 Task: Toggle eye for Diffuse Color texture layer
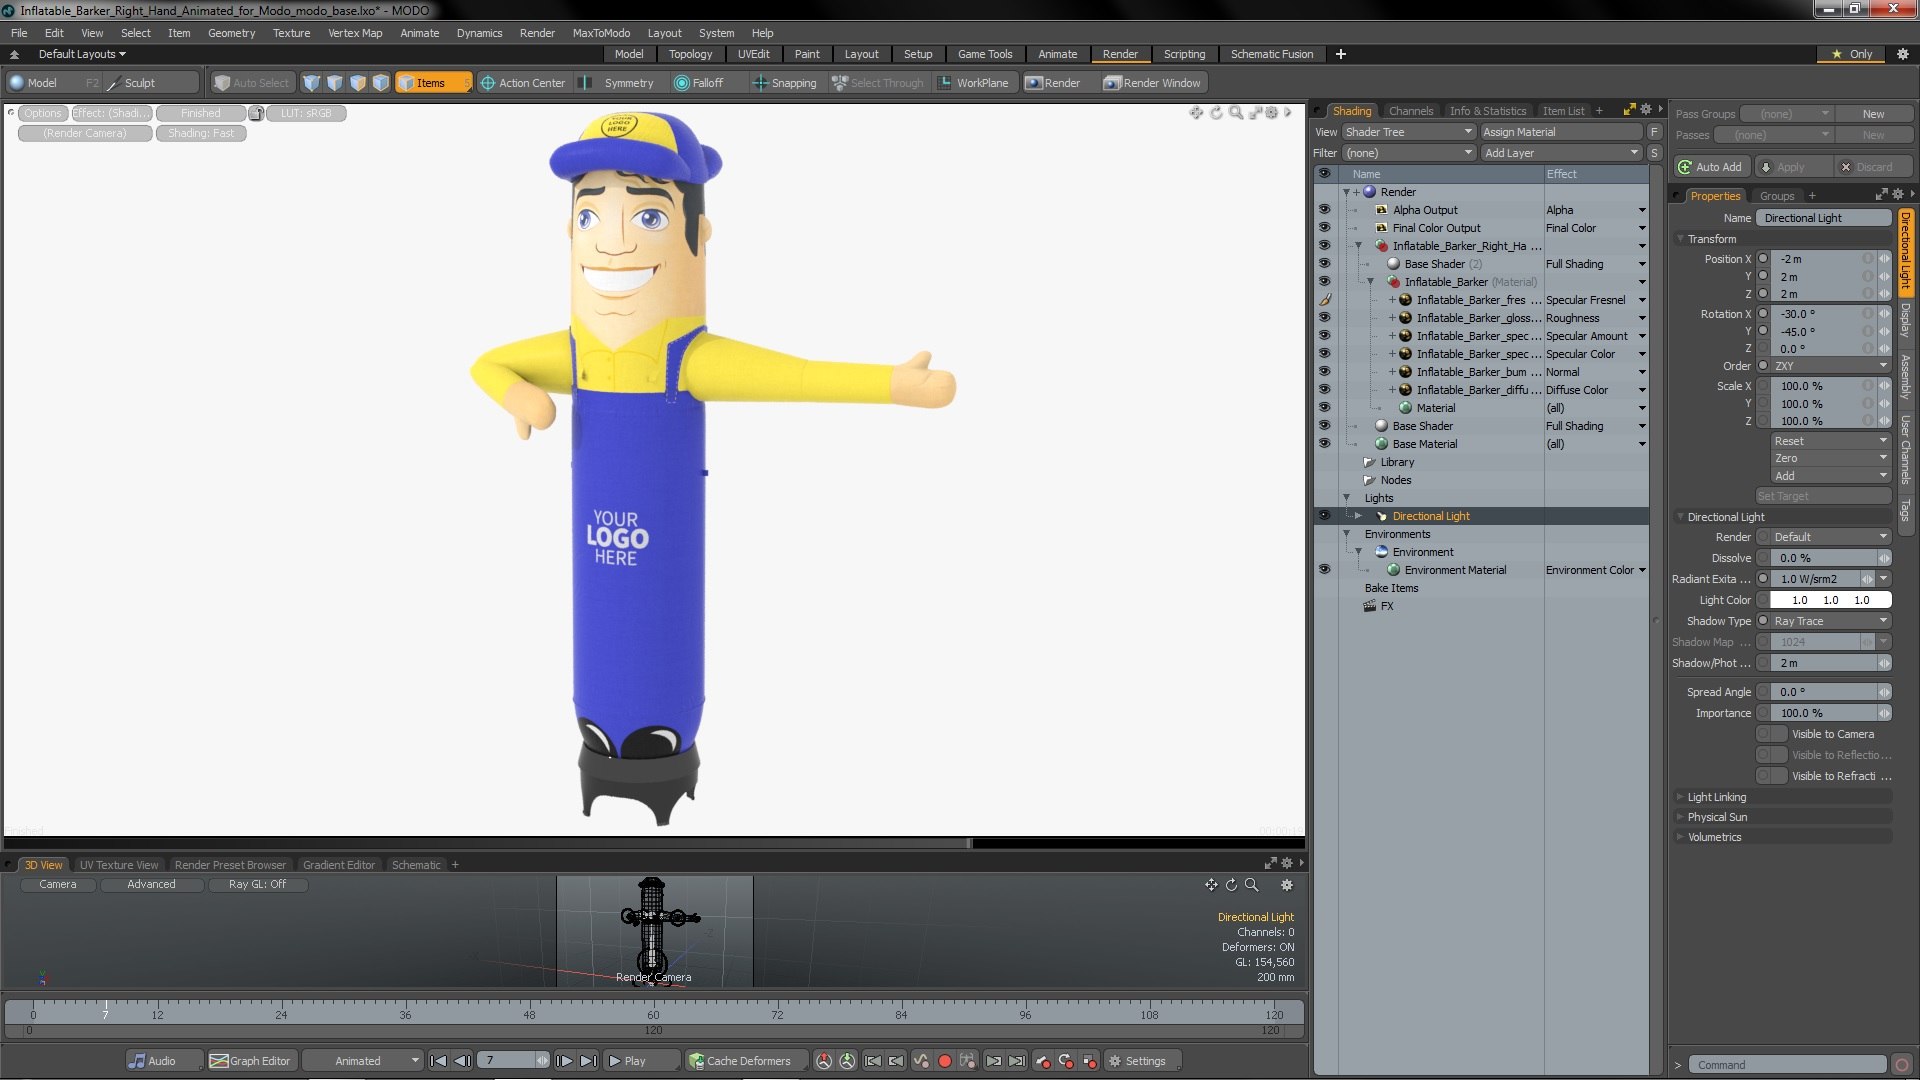[x=1324, y=390]
